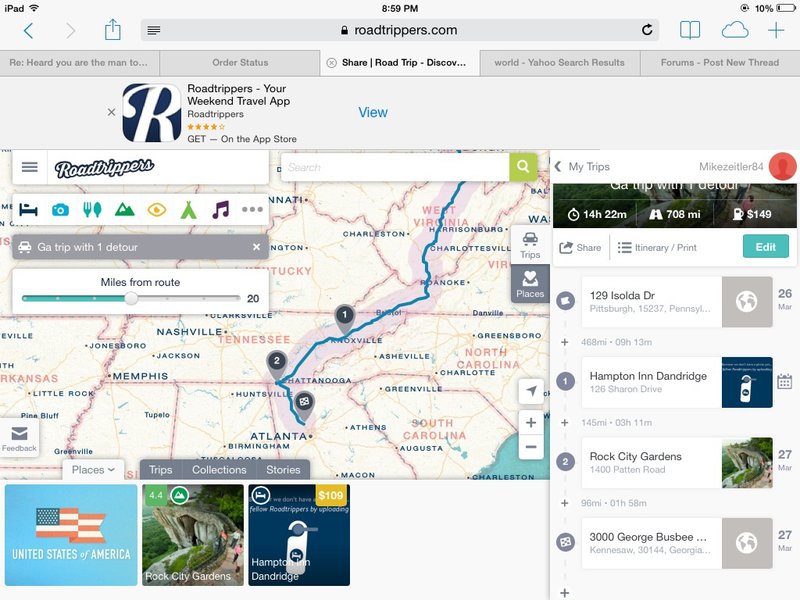
Task: Add stop on 96mi 01h 58m leg
Action: [565, 503]
